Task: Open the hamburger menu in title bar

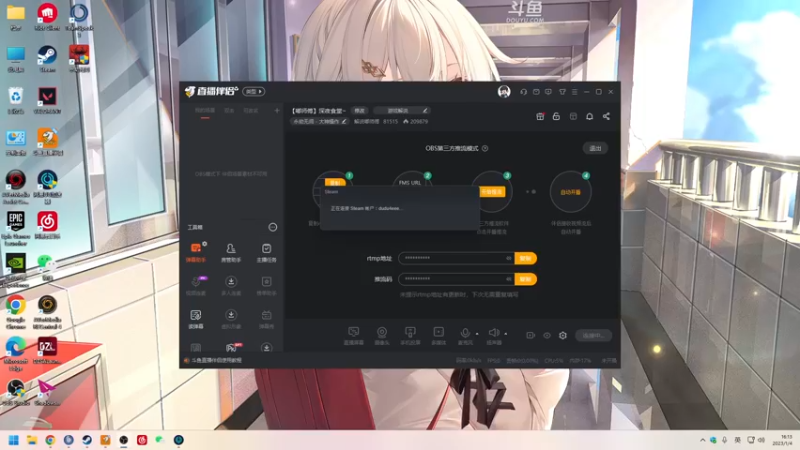Action: click(x=574, y=92)
